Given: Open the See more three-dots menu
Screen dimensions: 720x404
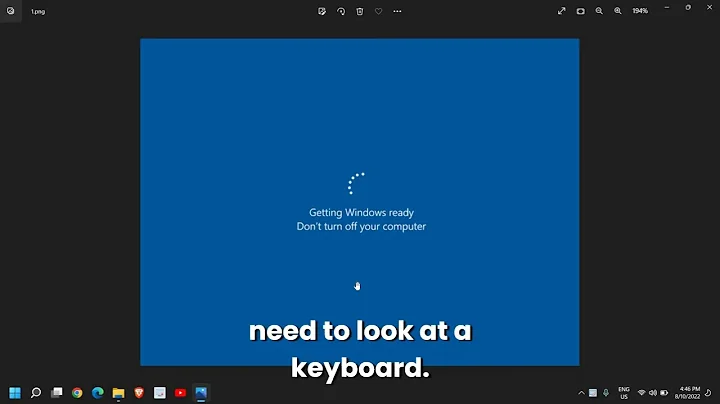Looking at the screenshot, I should (x=397, y=11).
